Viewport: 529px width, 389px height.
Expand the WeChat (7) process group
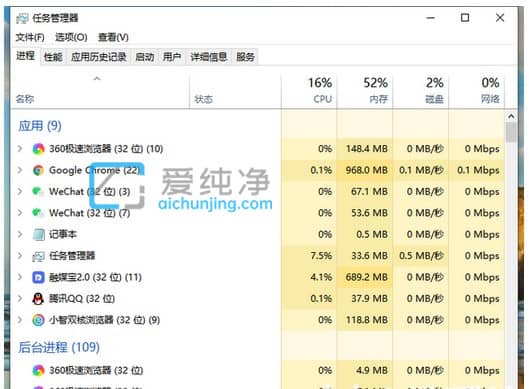pyautogui.click(x=20, y=213)
